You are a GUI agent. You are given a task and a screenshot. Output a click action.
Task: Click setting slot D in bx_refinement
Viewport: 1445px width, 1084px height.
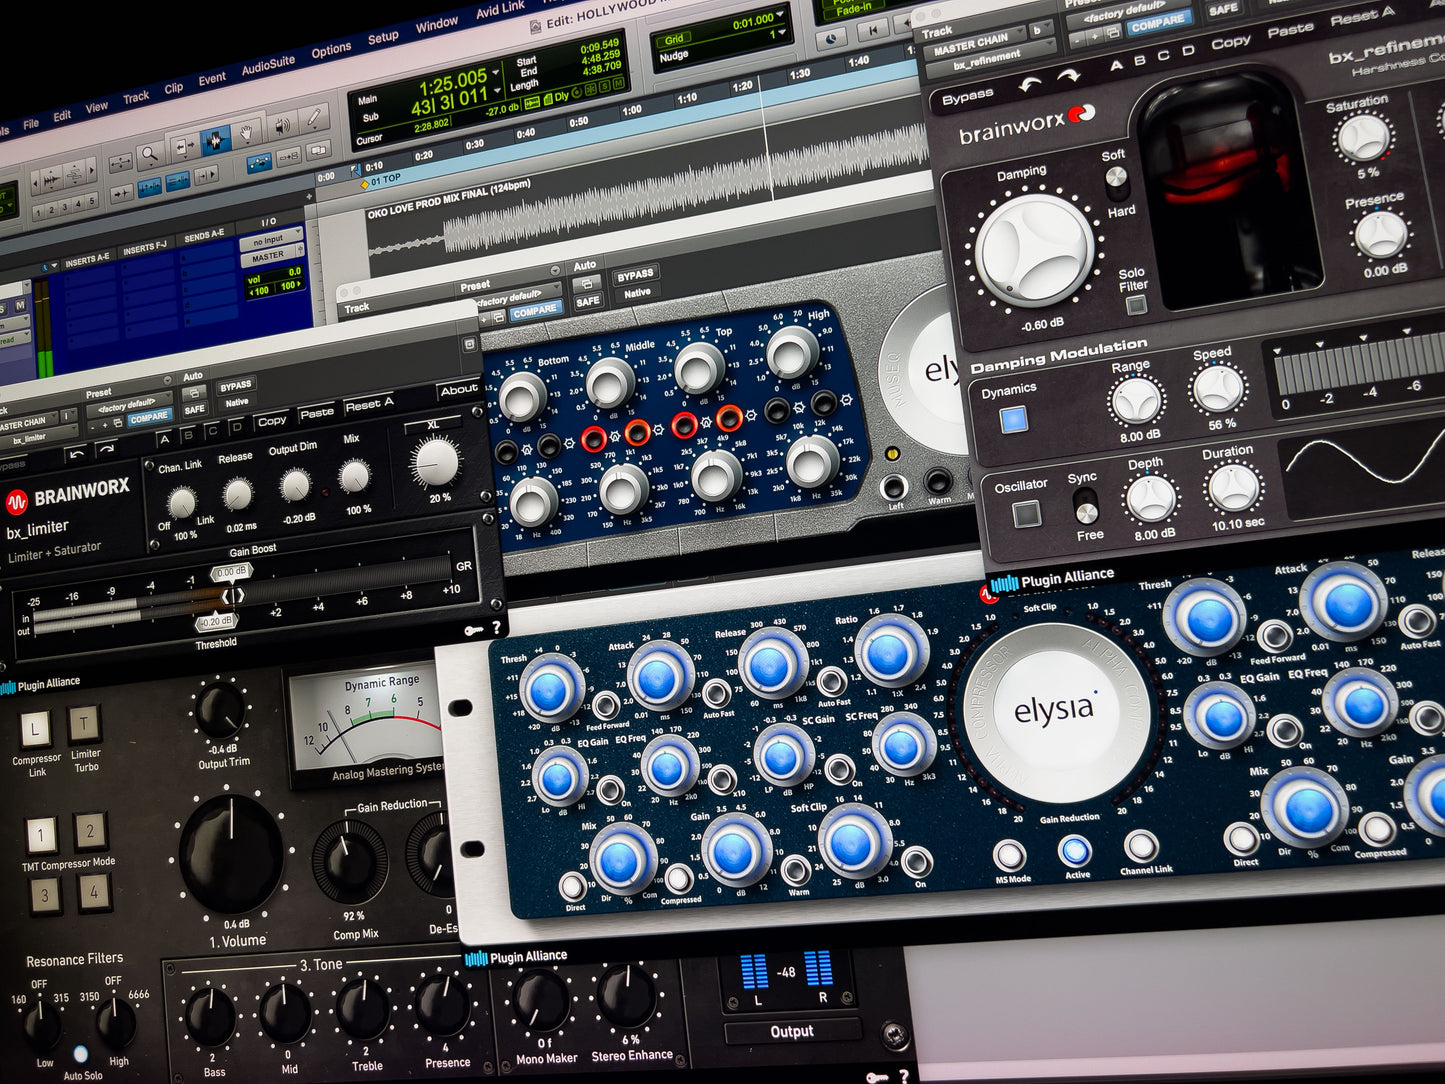[x=1188, y=51]
